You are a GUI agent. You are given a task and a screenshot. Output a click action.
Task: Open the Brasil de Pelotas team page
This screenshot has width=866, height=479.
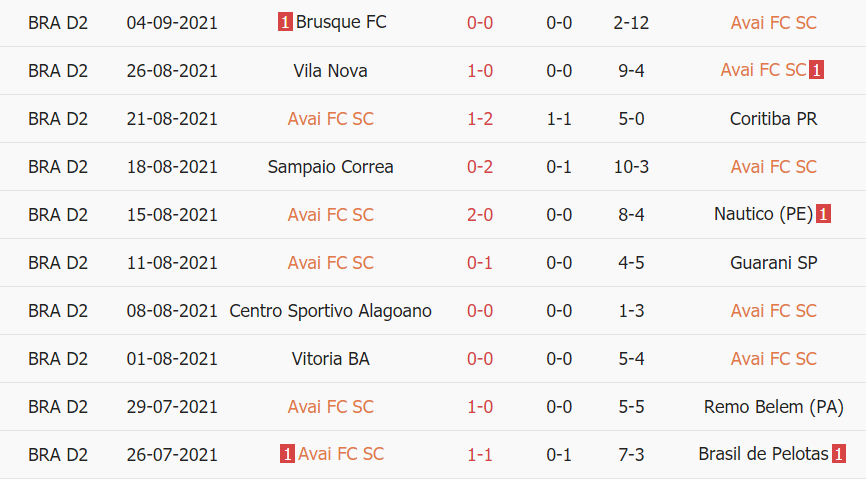(x=764, y=454)
